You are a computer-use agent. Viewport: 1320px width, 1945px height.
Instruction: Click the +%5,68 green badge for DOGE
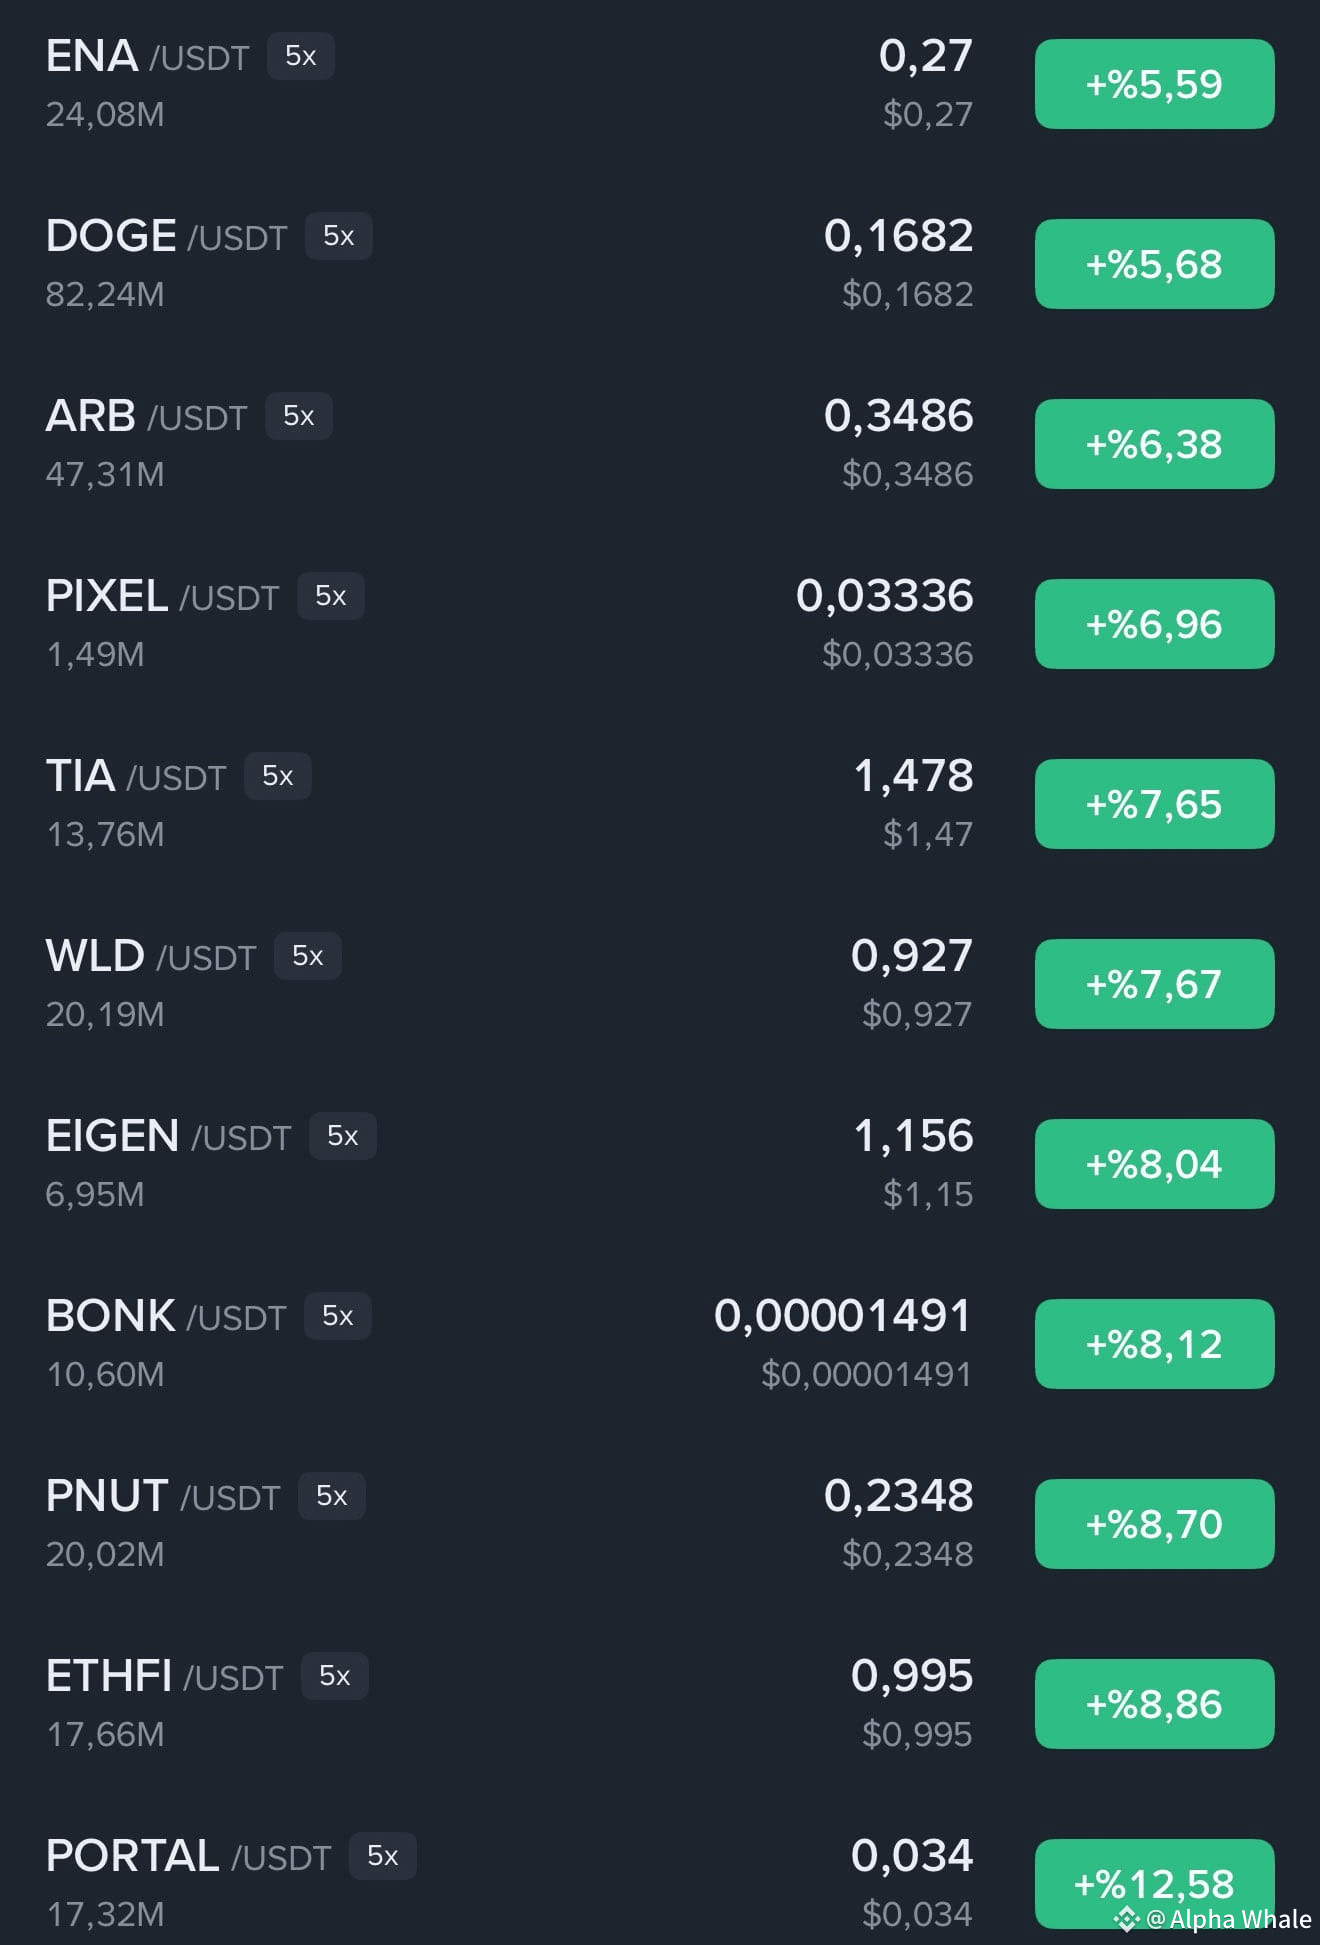tap(1154, 264)
